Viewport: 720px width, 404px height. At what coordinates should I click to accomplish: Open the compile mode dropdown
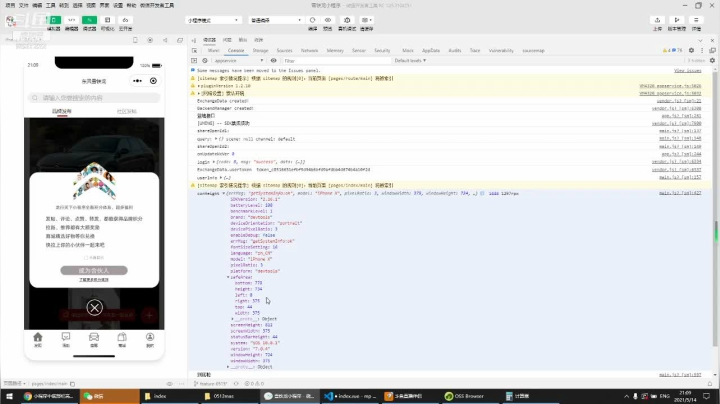click(276, 20)
